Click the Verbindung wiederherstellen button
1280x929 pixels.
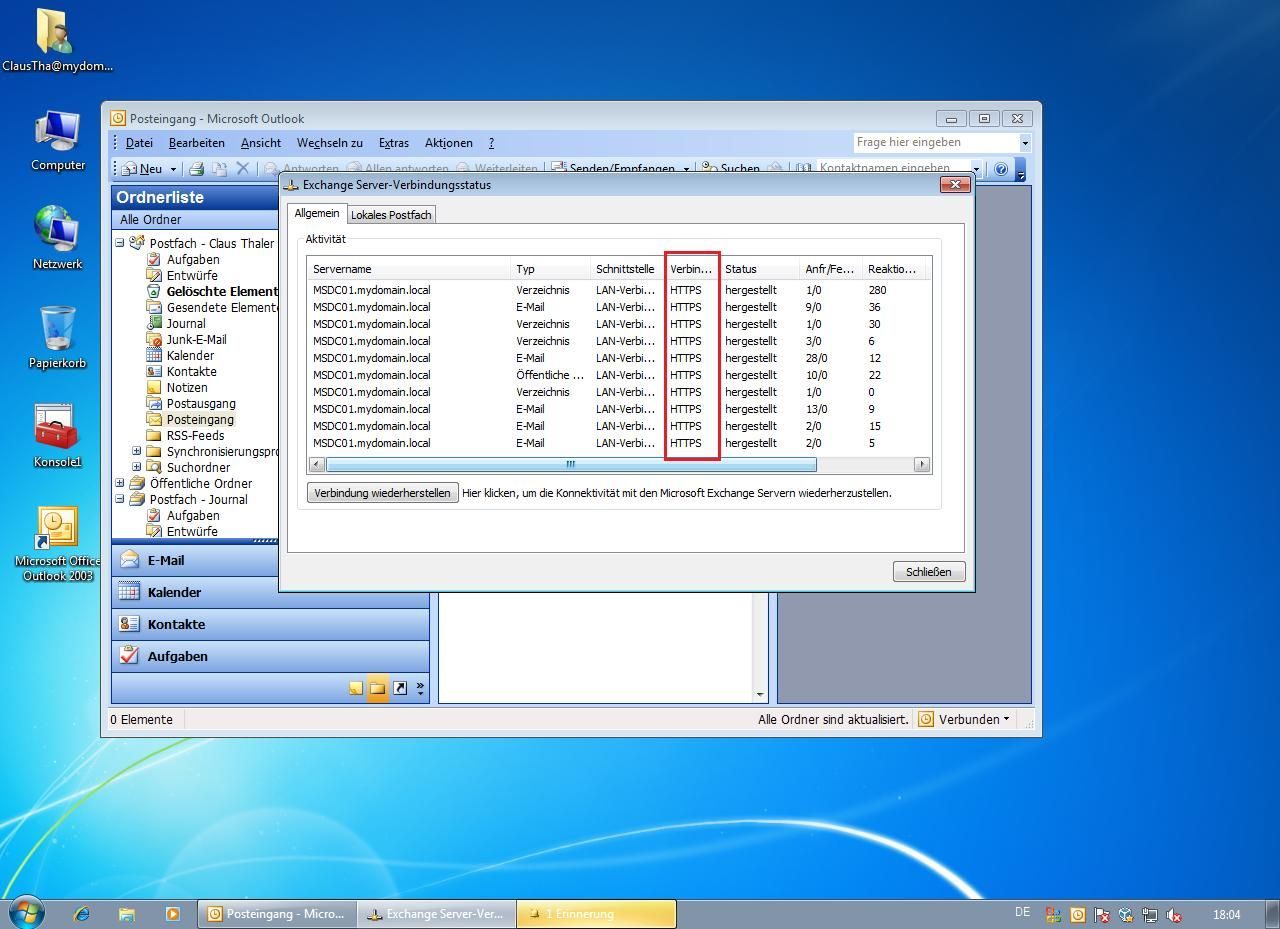pos(382,493)
